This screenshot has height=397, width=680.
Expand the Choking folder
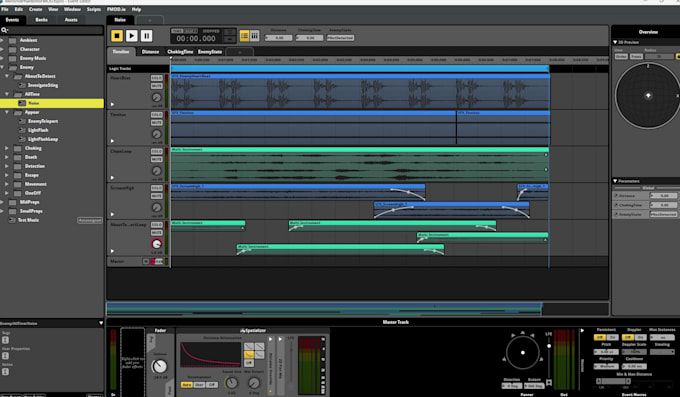point(7,148)
